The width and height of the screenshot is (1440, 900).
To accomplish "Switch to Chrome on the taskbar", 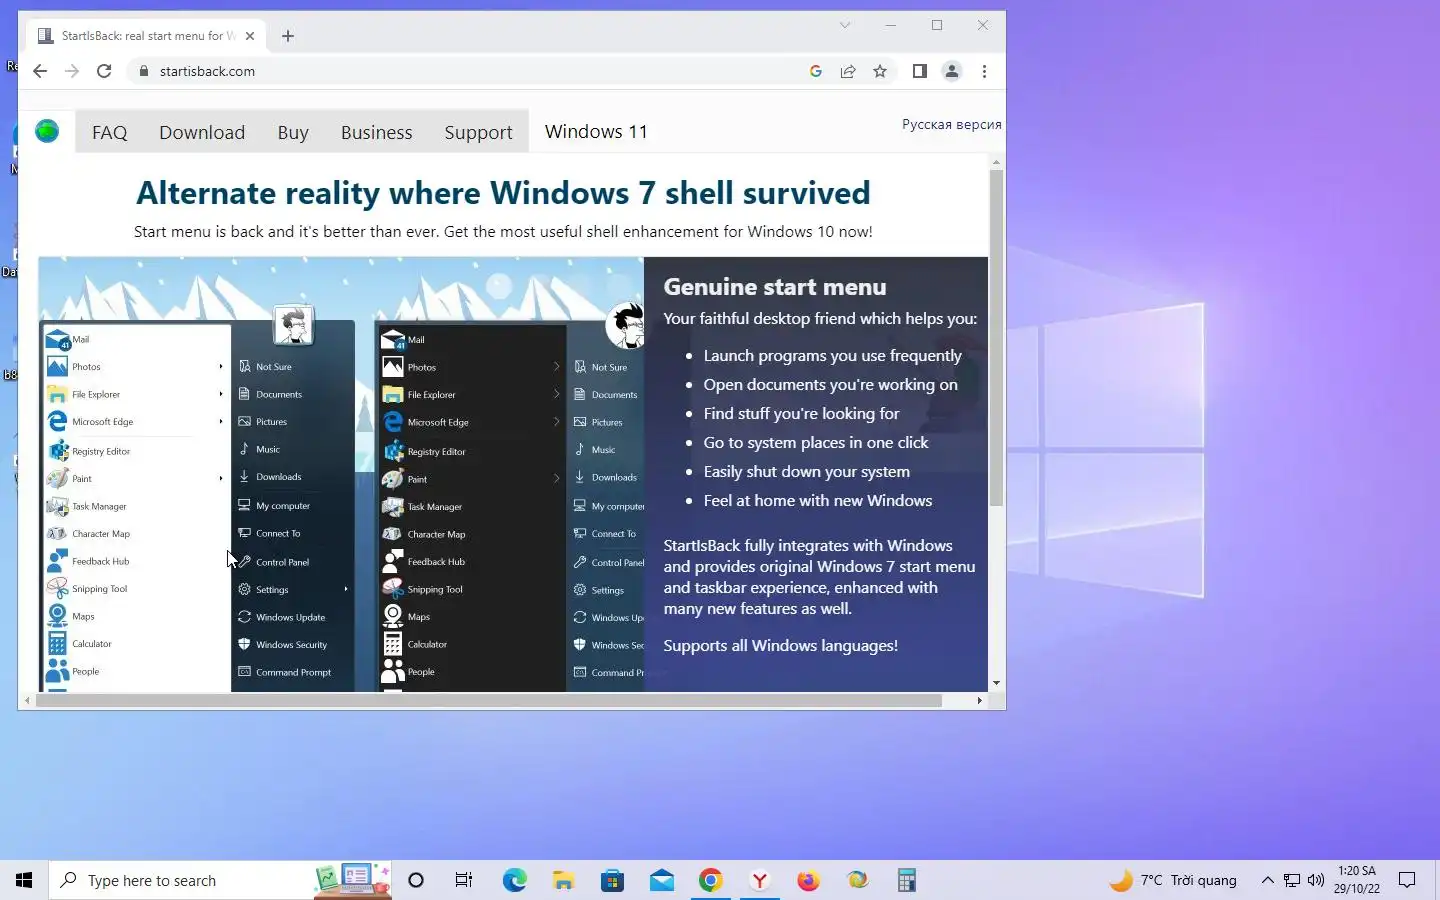I will [710, 880].
